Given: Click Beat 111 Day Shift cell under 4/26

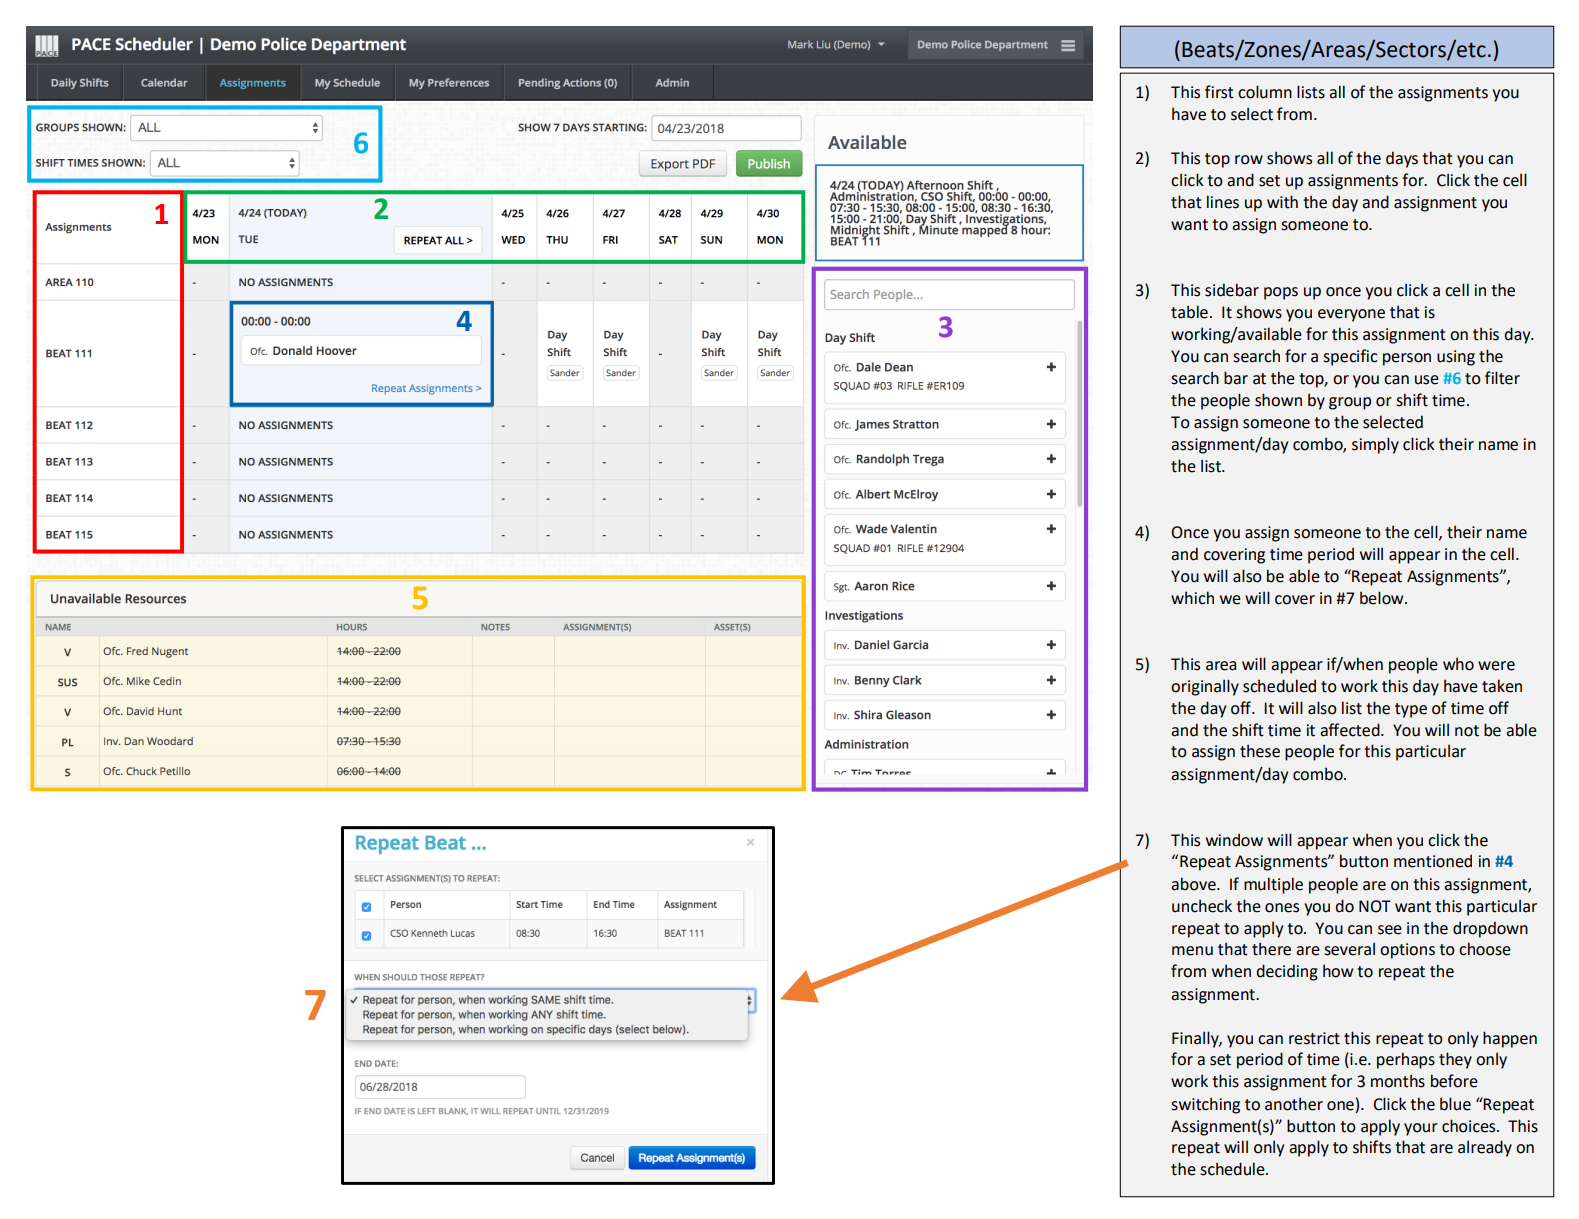Looking at the screenshot, I should 565,354.
